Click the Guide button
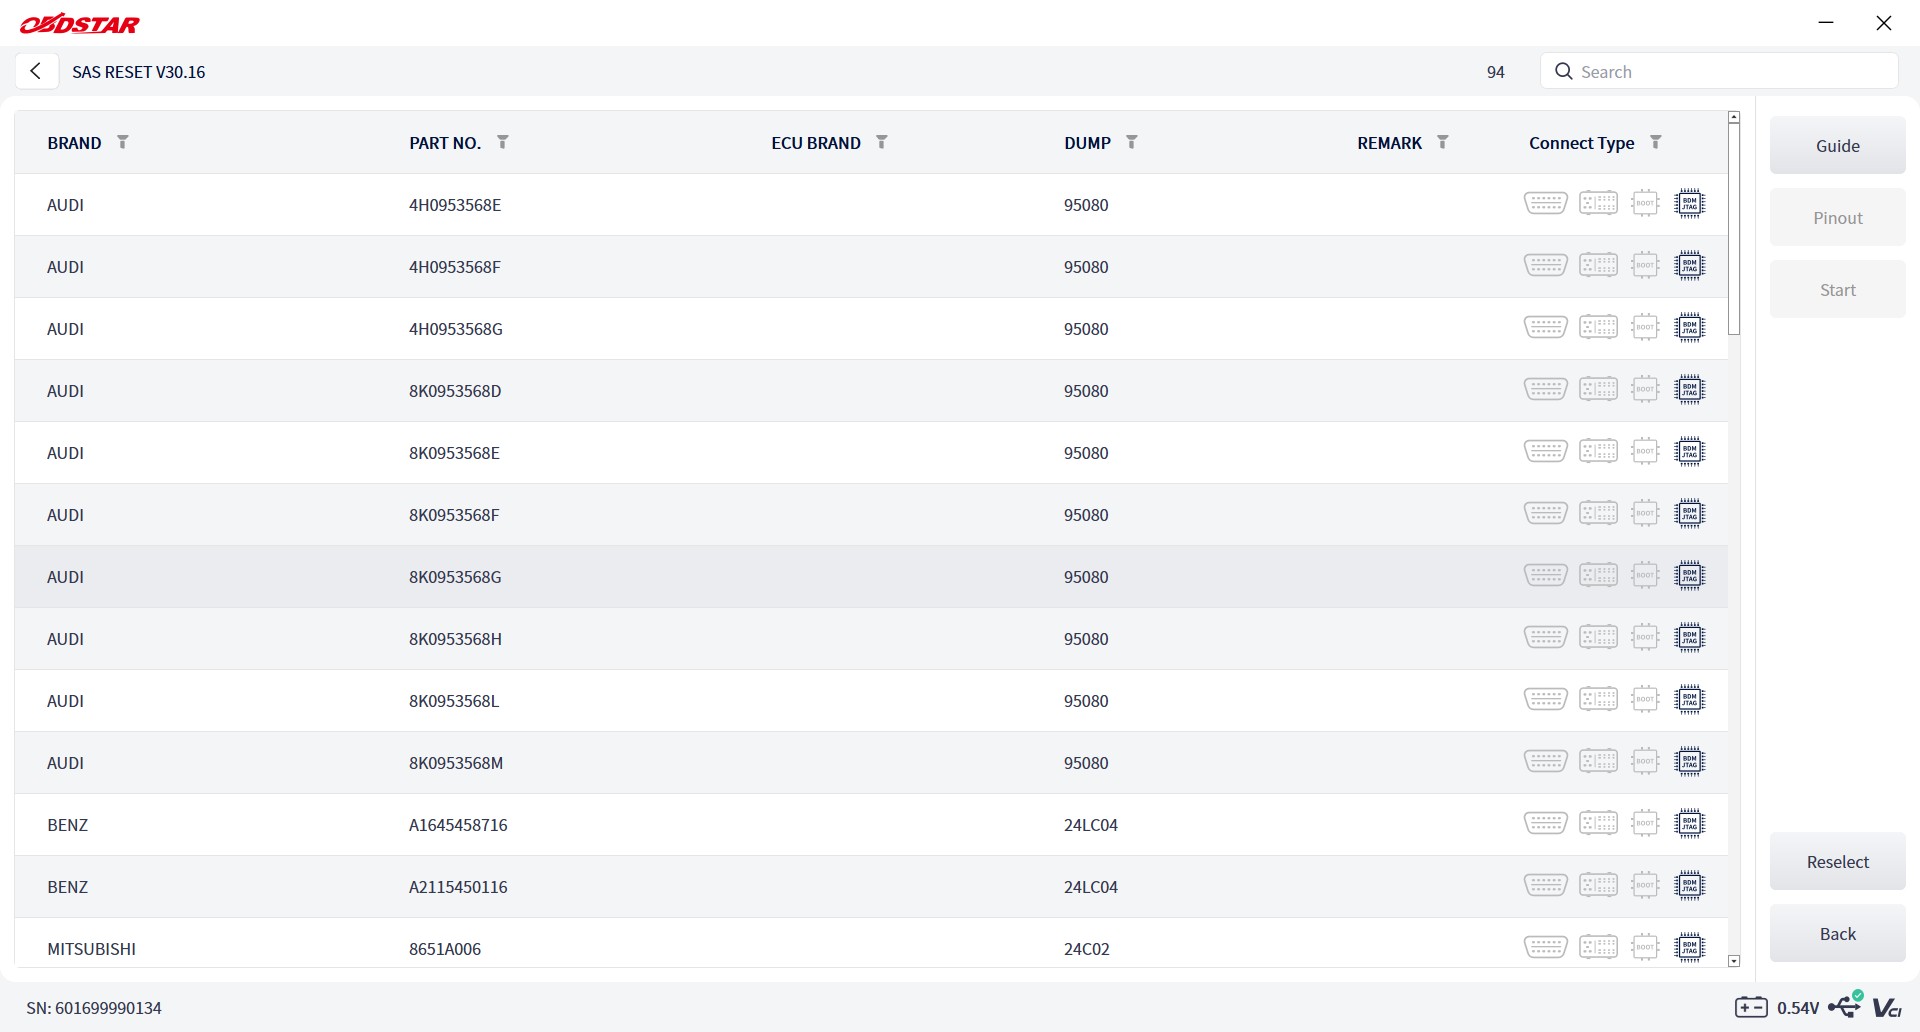 [1838, 146]
